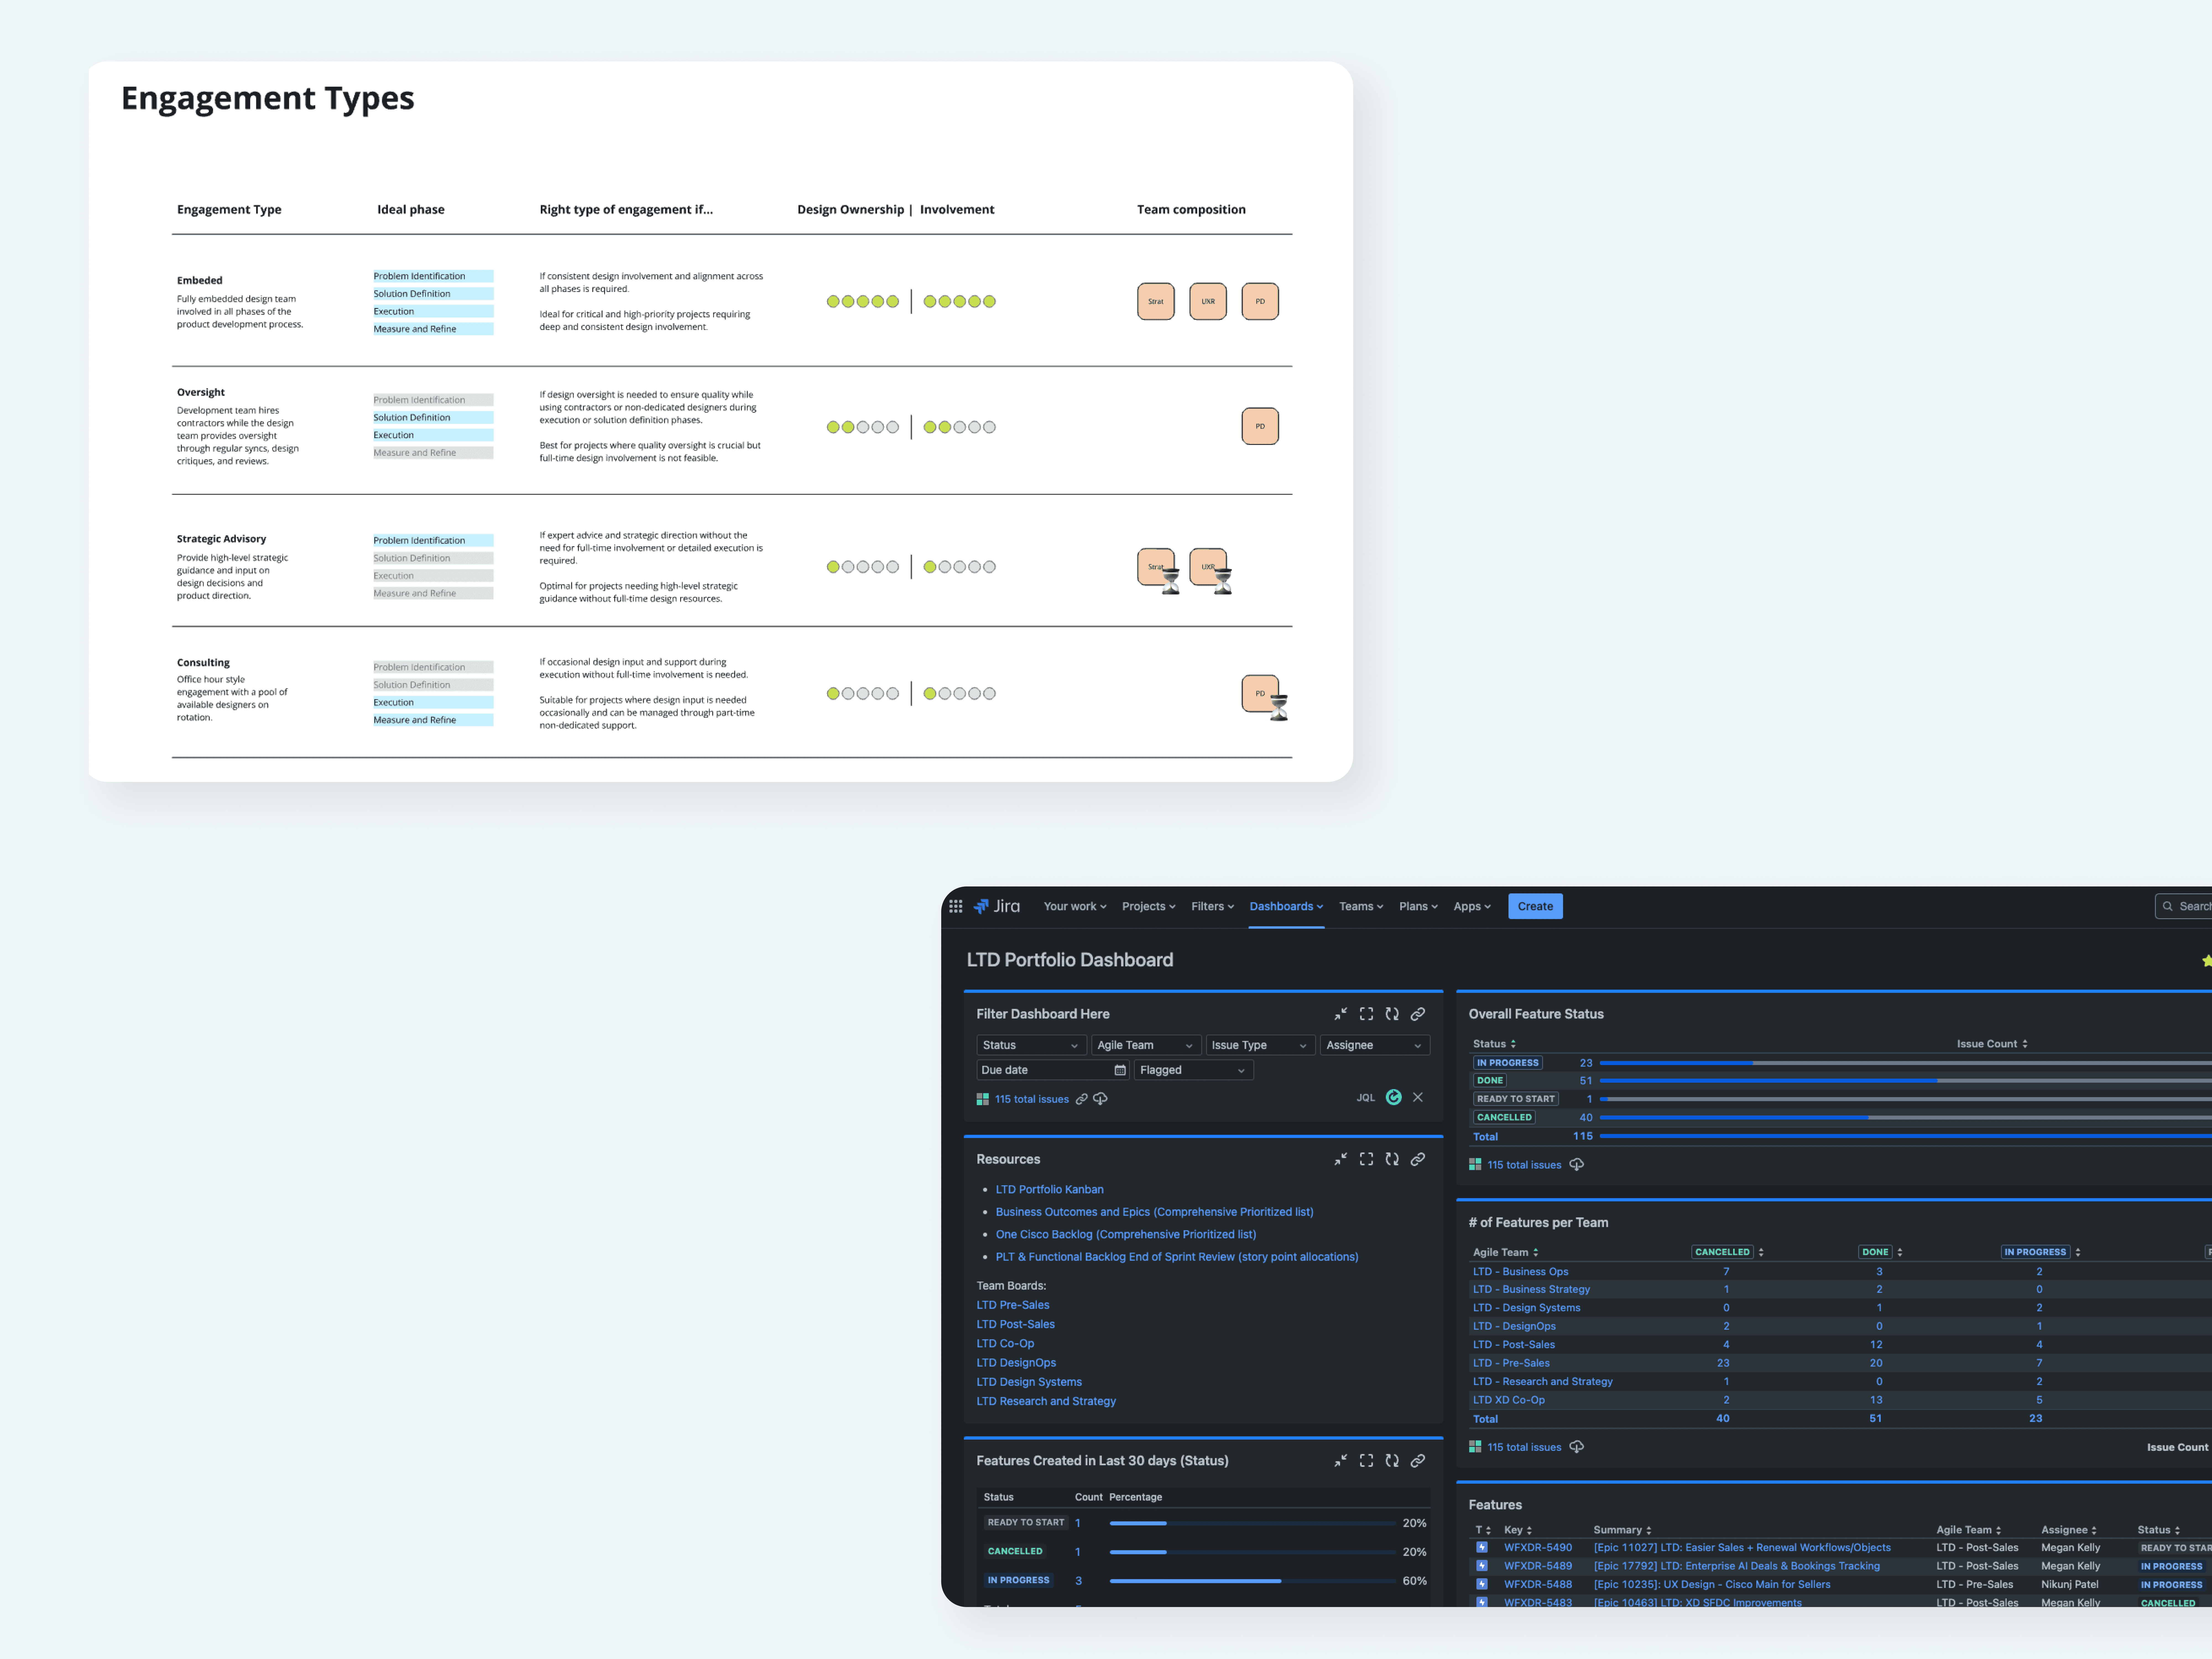Click issue type icon for WFXDR-5489

(x=1482, y=1566)
